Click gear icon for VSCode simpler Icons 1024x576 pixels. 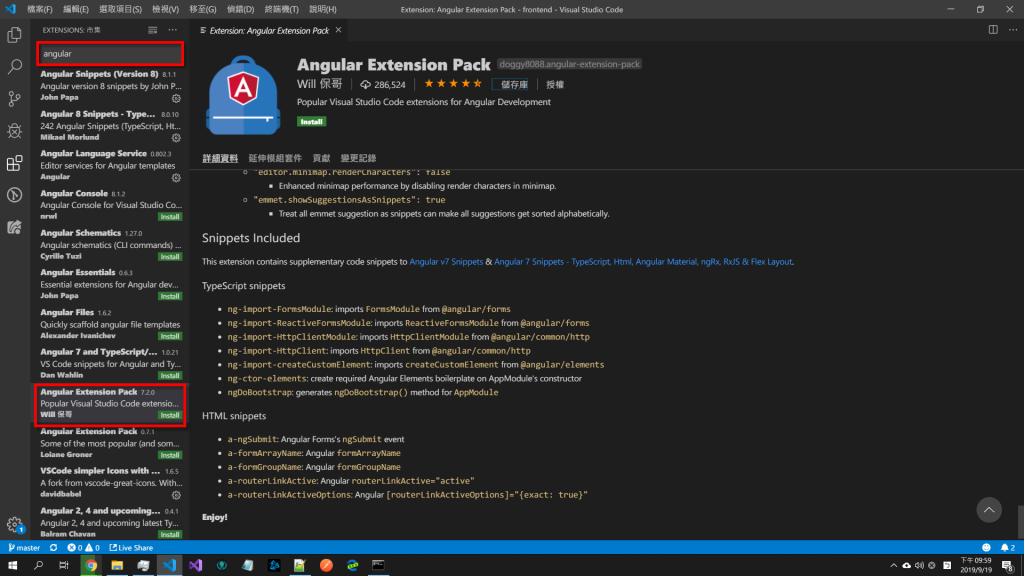pyautogui.click(x=176, y=495)
